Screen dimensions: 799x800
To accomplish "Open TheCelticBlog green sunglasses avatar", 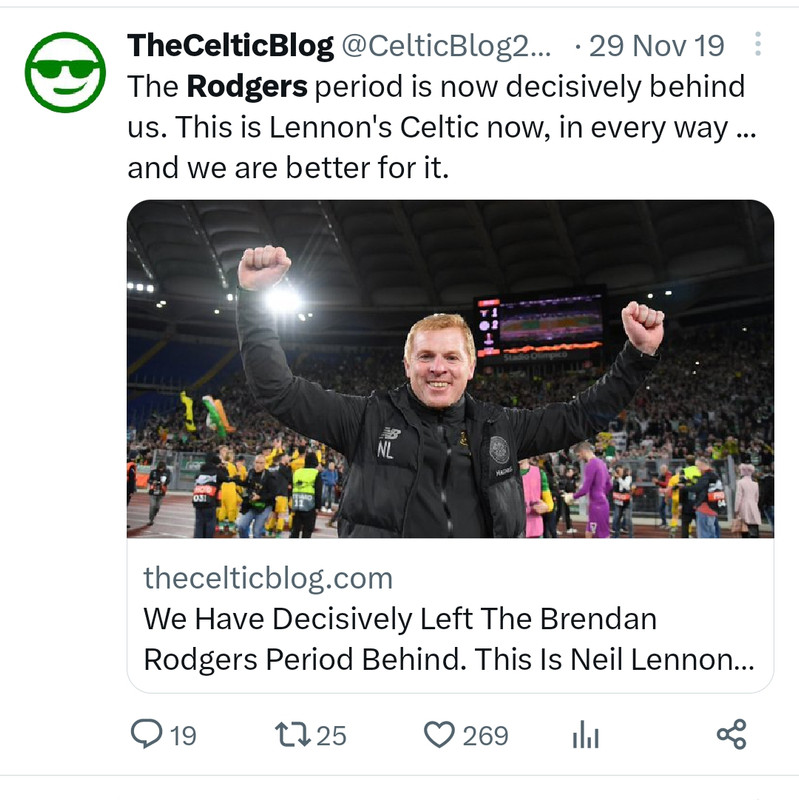I will [65, 72].
